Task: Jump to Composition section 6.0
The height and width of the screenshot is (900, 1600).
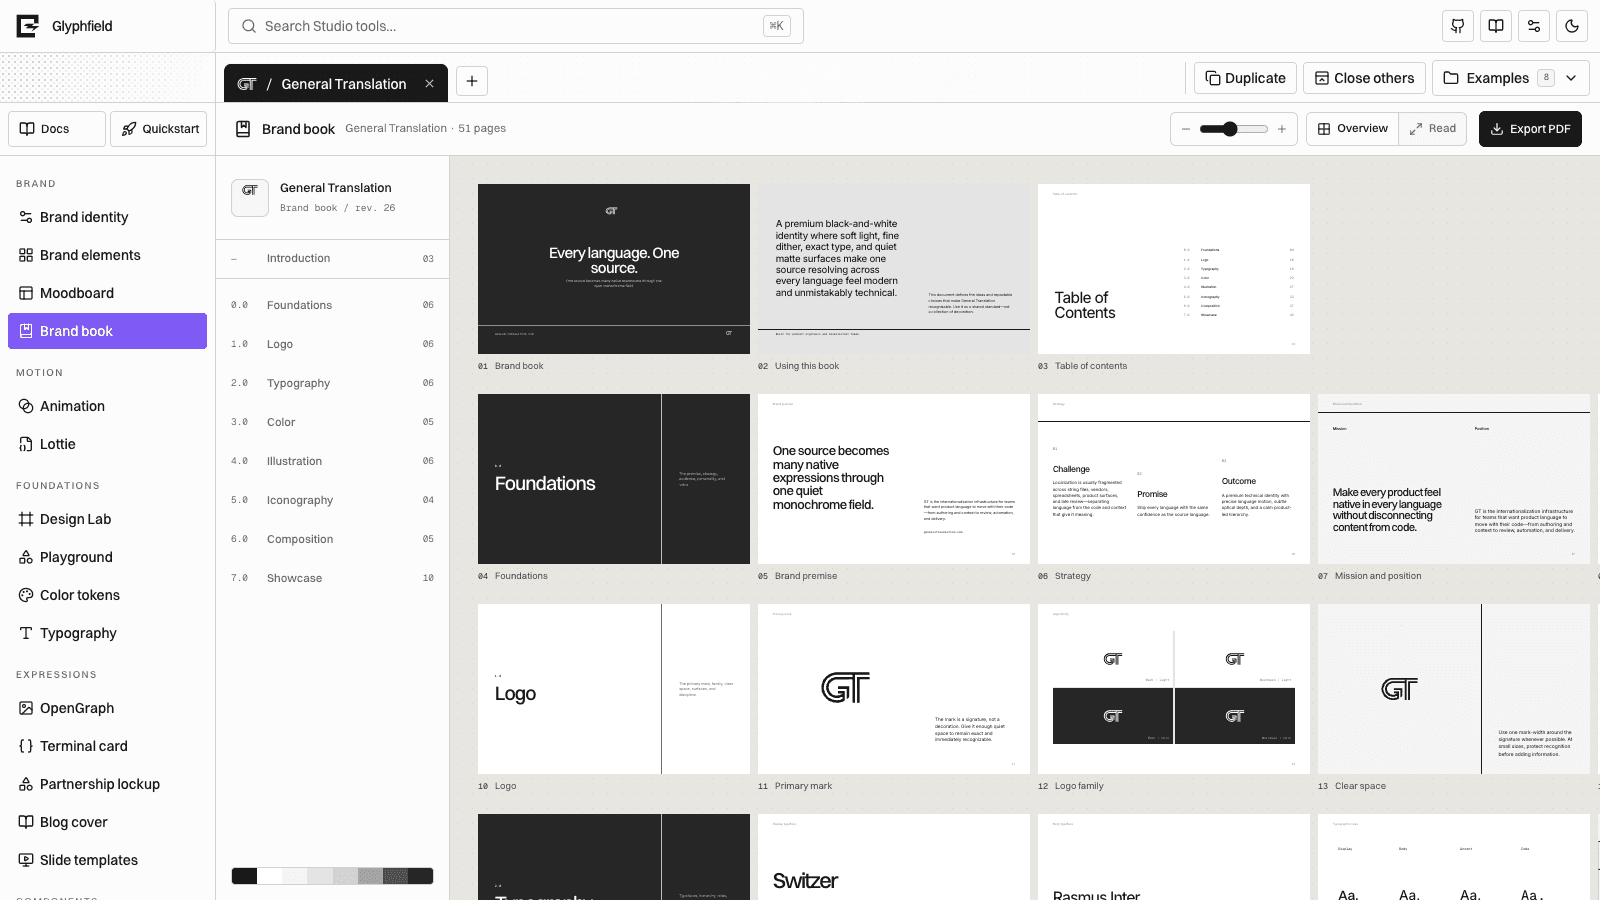Action: click(x=332, y=539)
